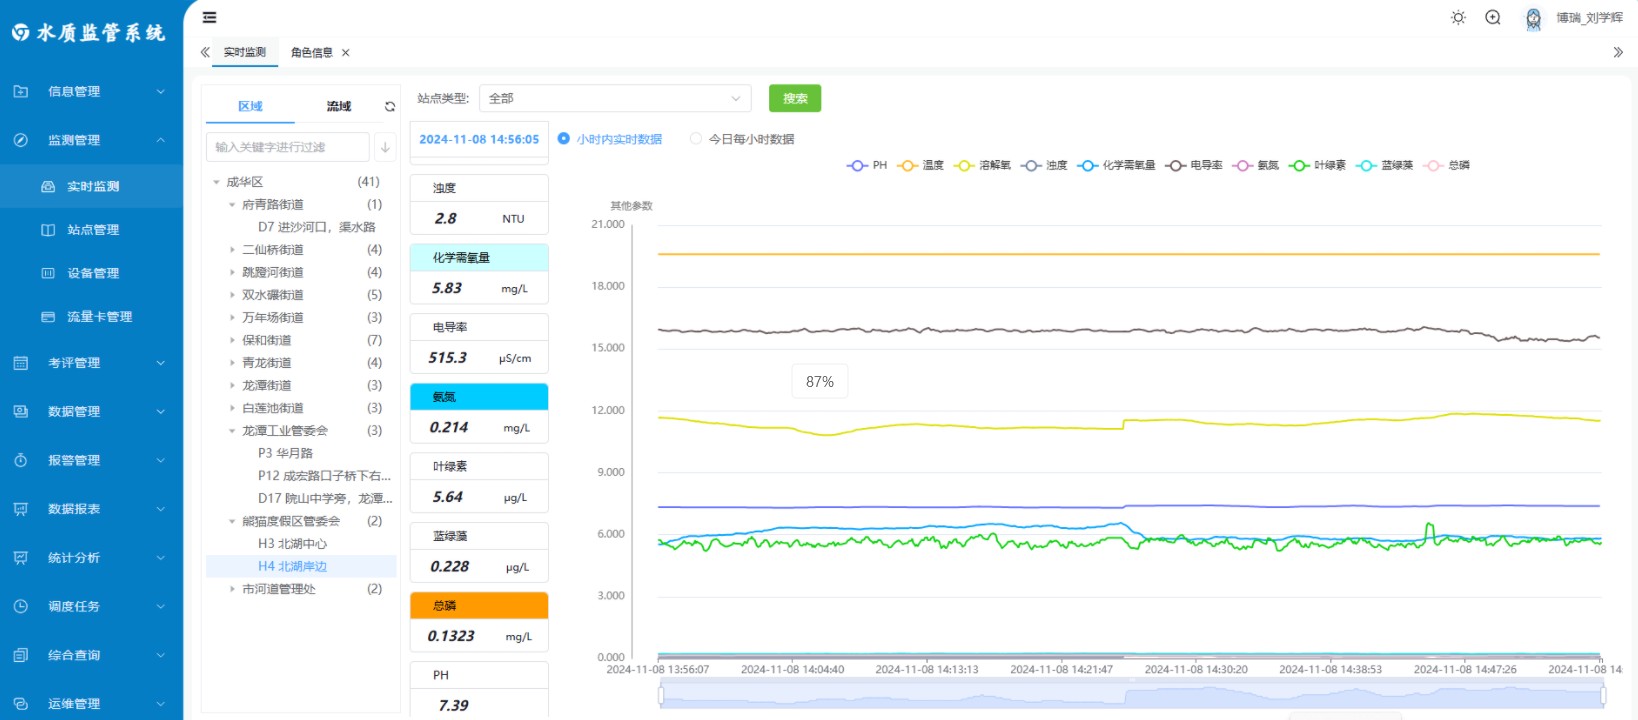The image size is (1638, 720).
Task: Click the double-right arrow at tab bar end
Action: tap(1618, 52)
